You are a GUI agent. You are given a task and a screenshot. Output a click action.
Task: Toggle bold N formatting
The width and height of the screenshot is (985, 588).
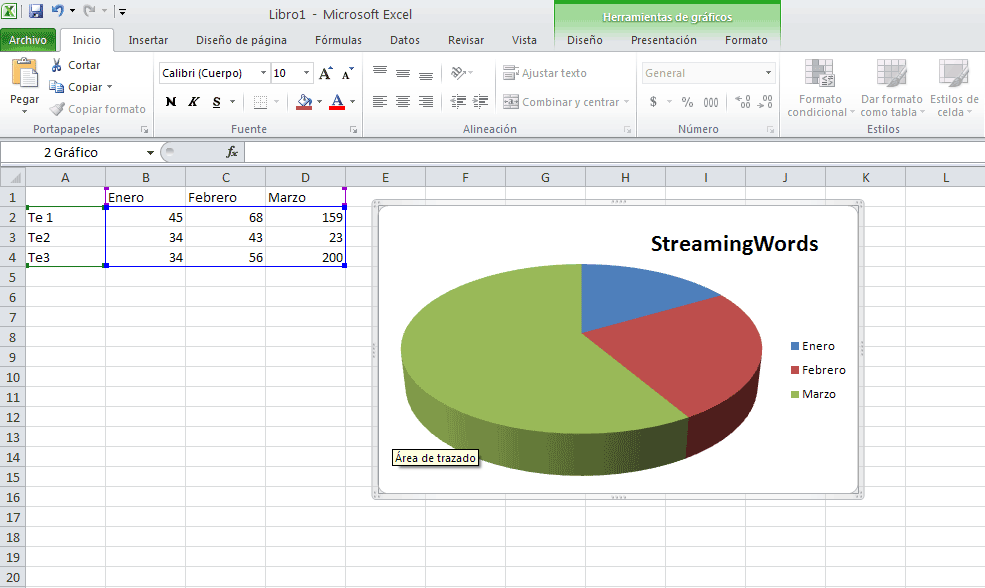[171, 102]
